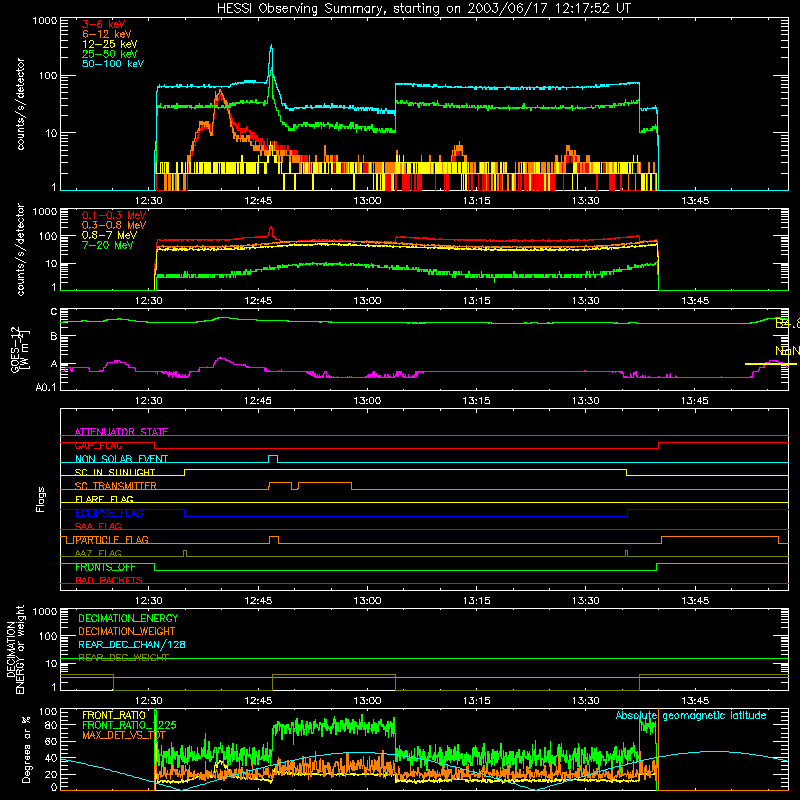Select the 50-100 keV legend label
The image size is (800, 800).
click(113, 64)
